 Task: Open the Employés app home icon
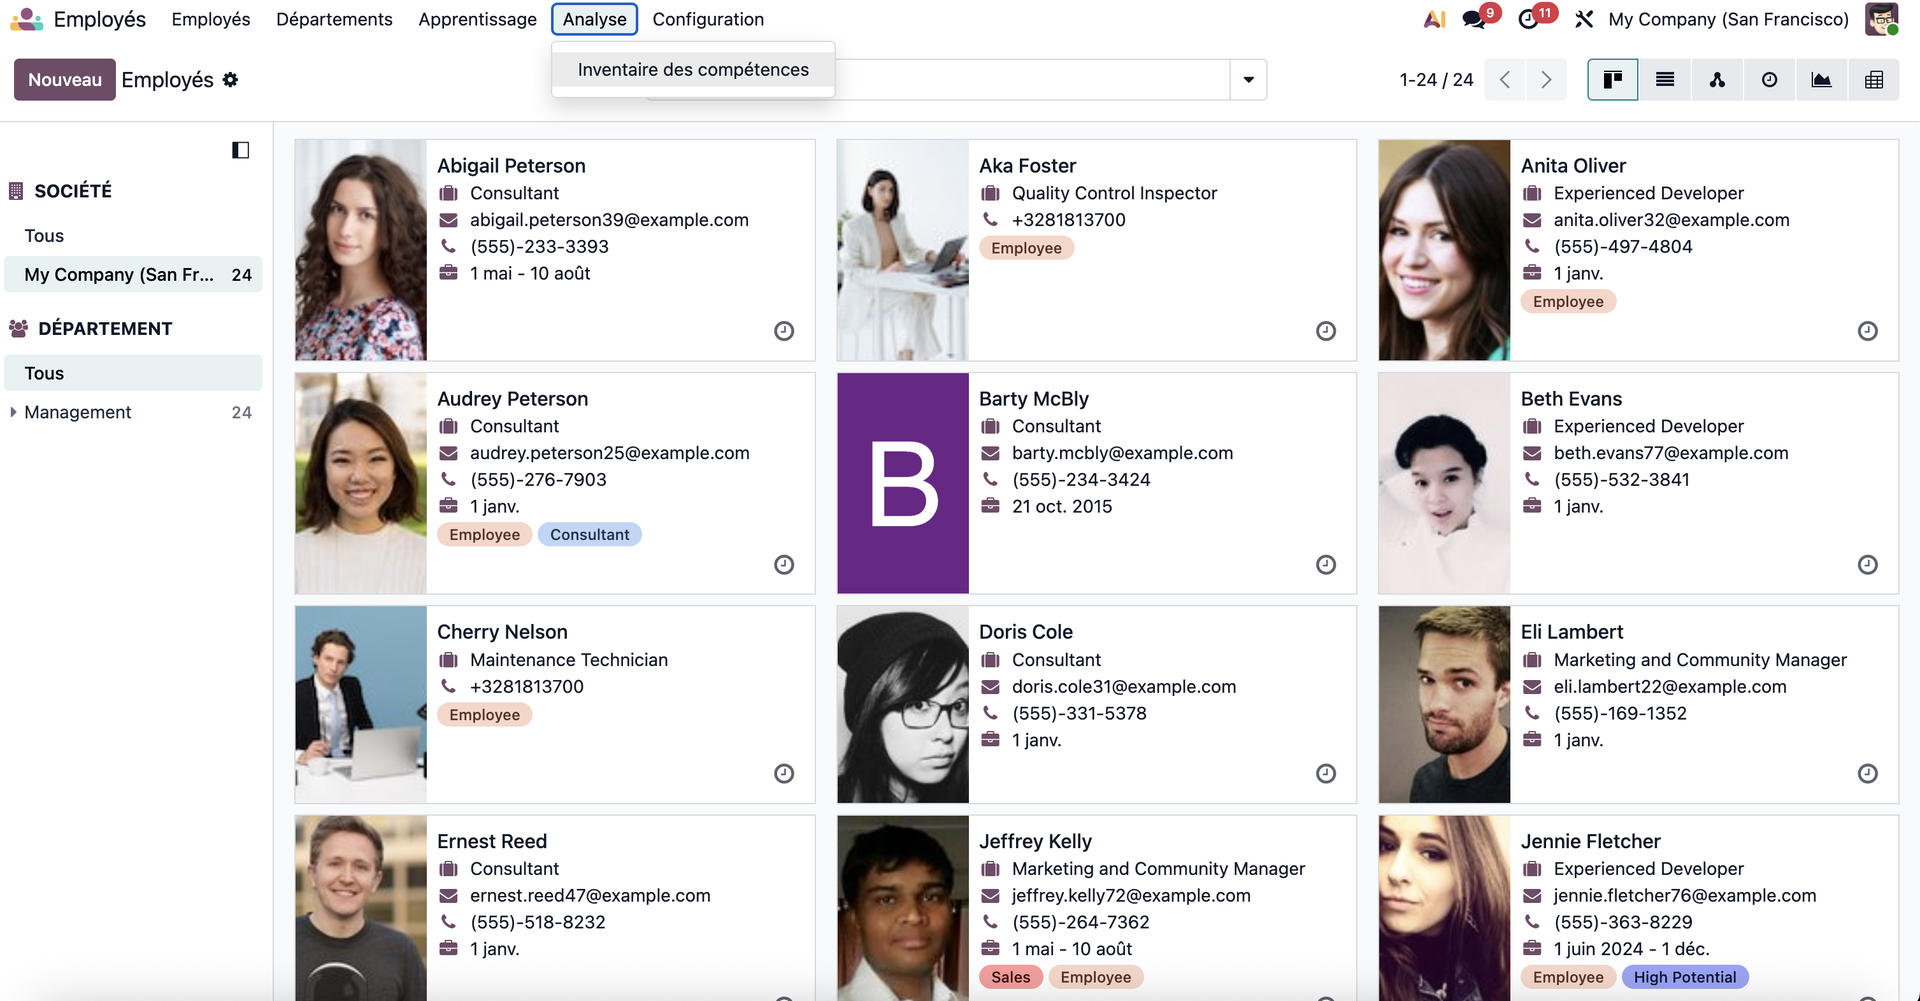click(x=26, y=19)
